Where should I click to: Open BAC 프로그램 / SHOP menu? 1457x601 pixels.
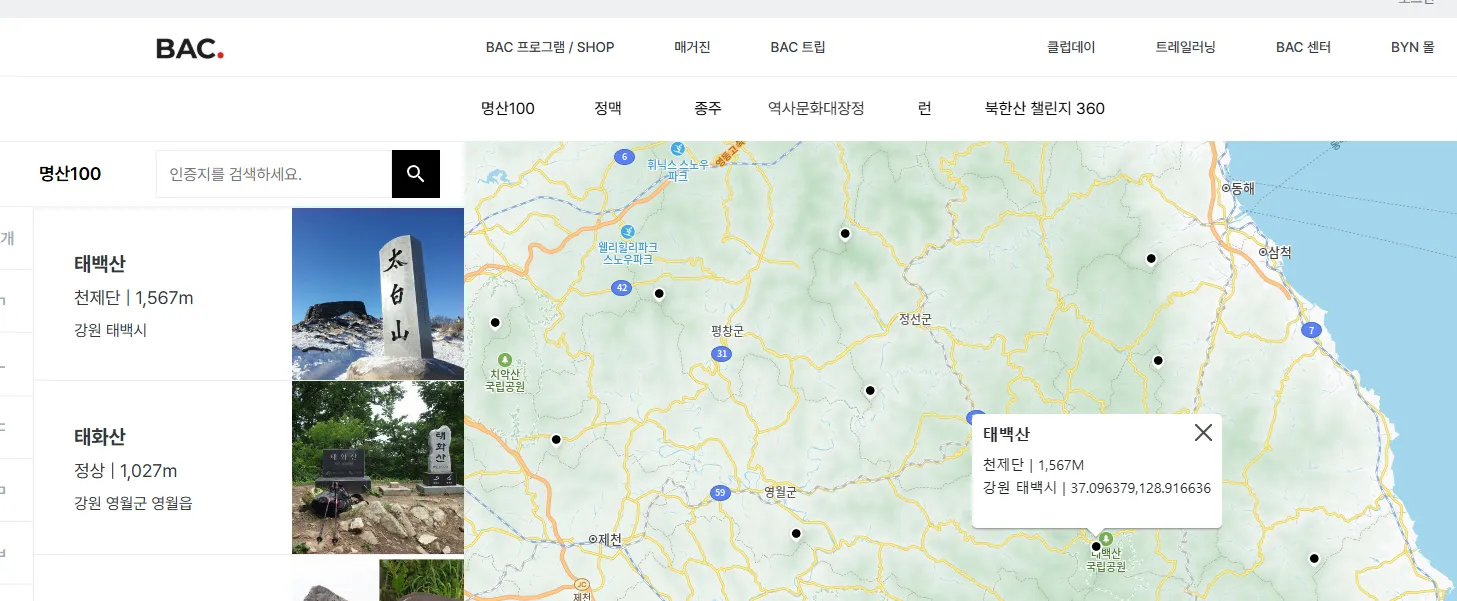(x=550, y=47)
